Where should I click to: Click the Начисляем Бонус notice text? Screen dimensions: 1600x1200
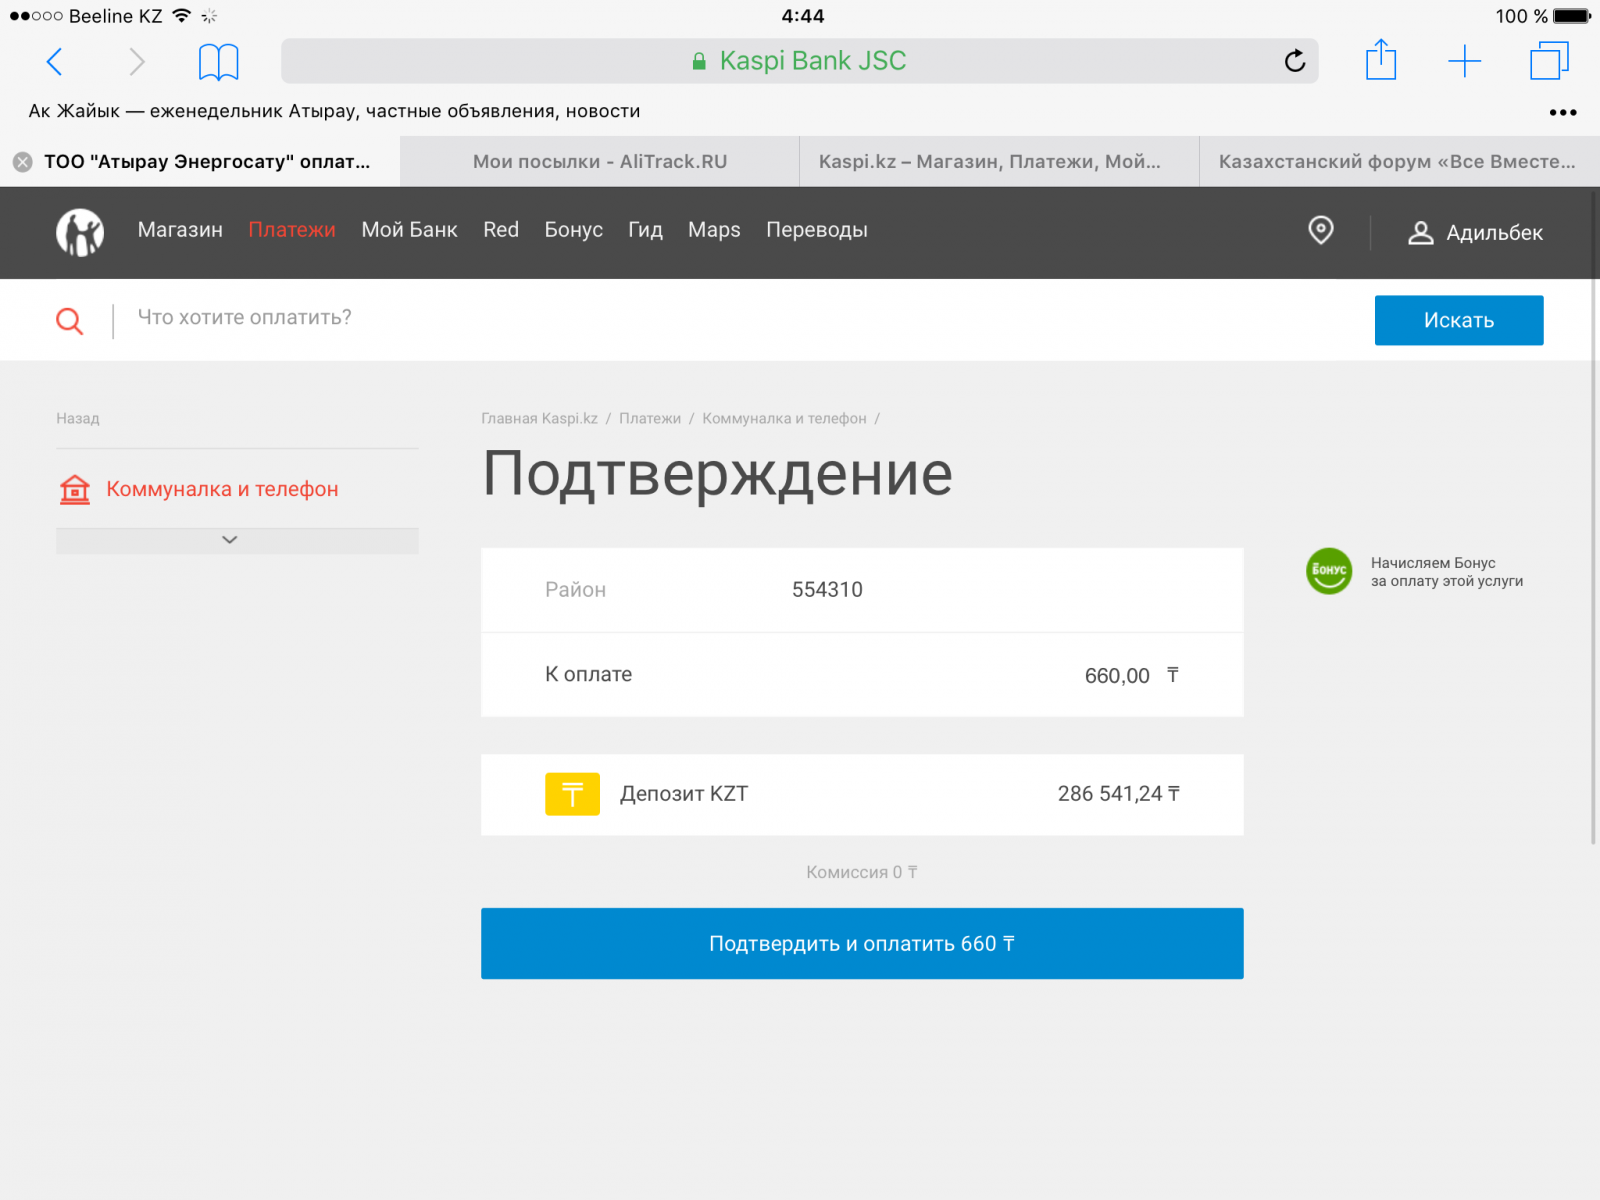(x=1447, y=572)
